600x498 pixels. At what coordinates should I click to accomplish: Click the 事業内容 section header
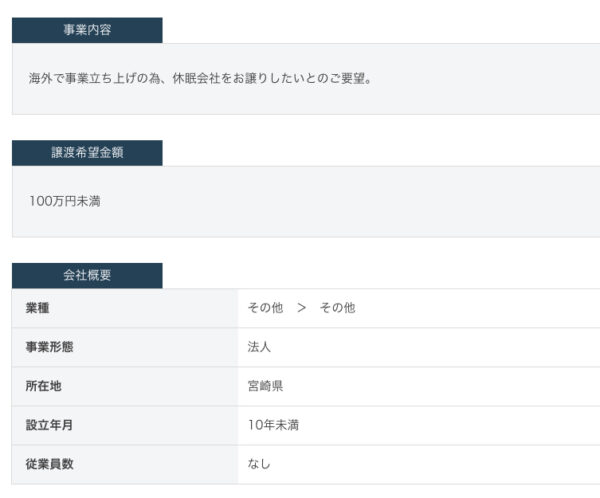pos(87,30)
